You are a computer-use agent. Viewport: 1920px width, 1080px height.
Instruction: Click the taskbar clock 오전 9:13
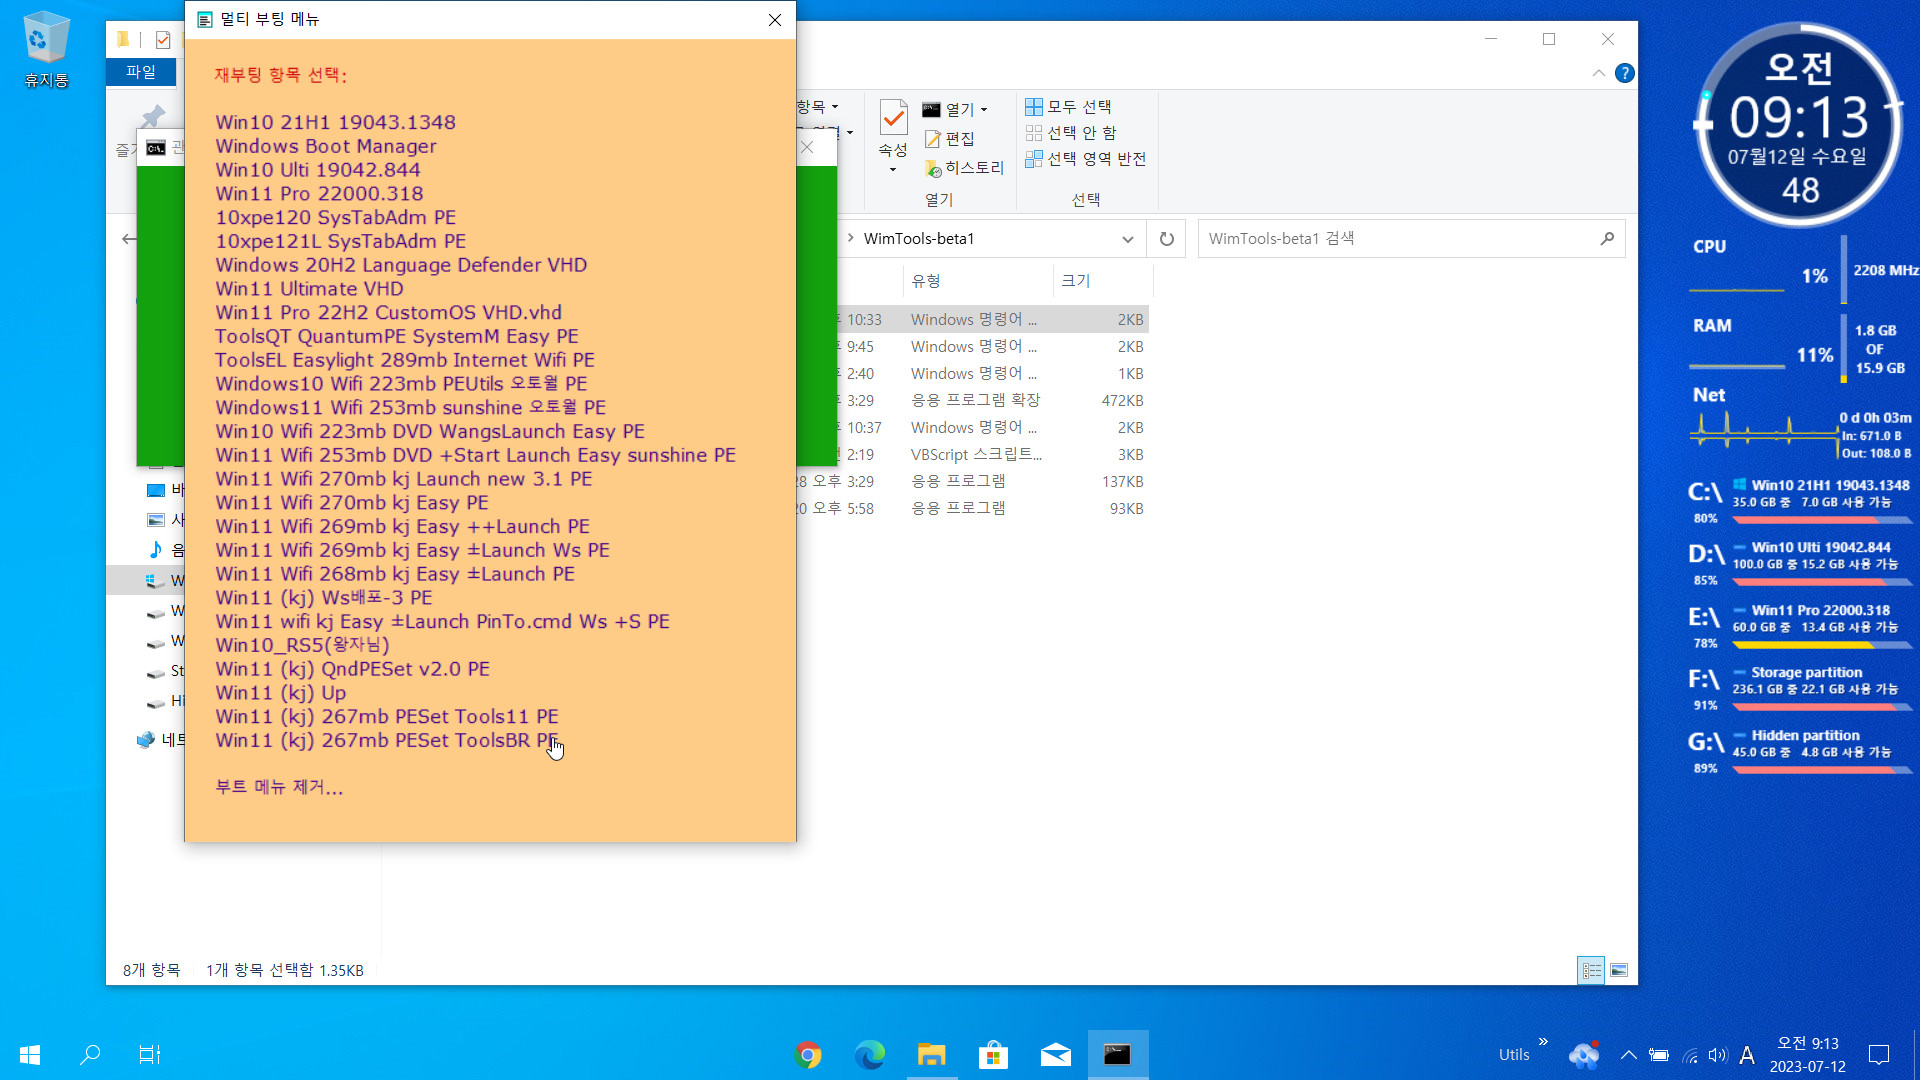click(1807, 1055)
